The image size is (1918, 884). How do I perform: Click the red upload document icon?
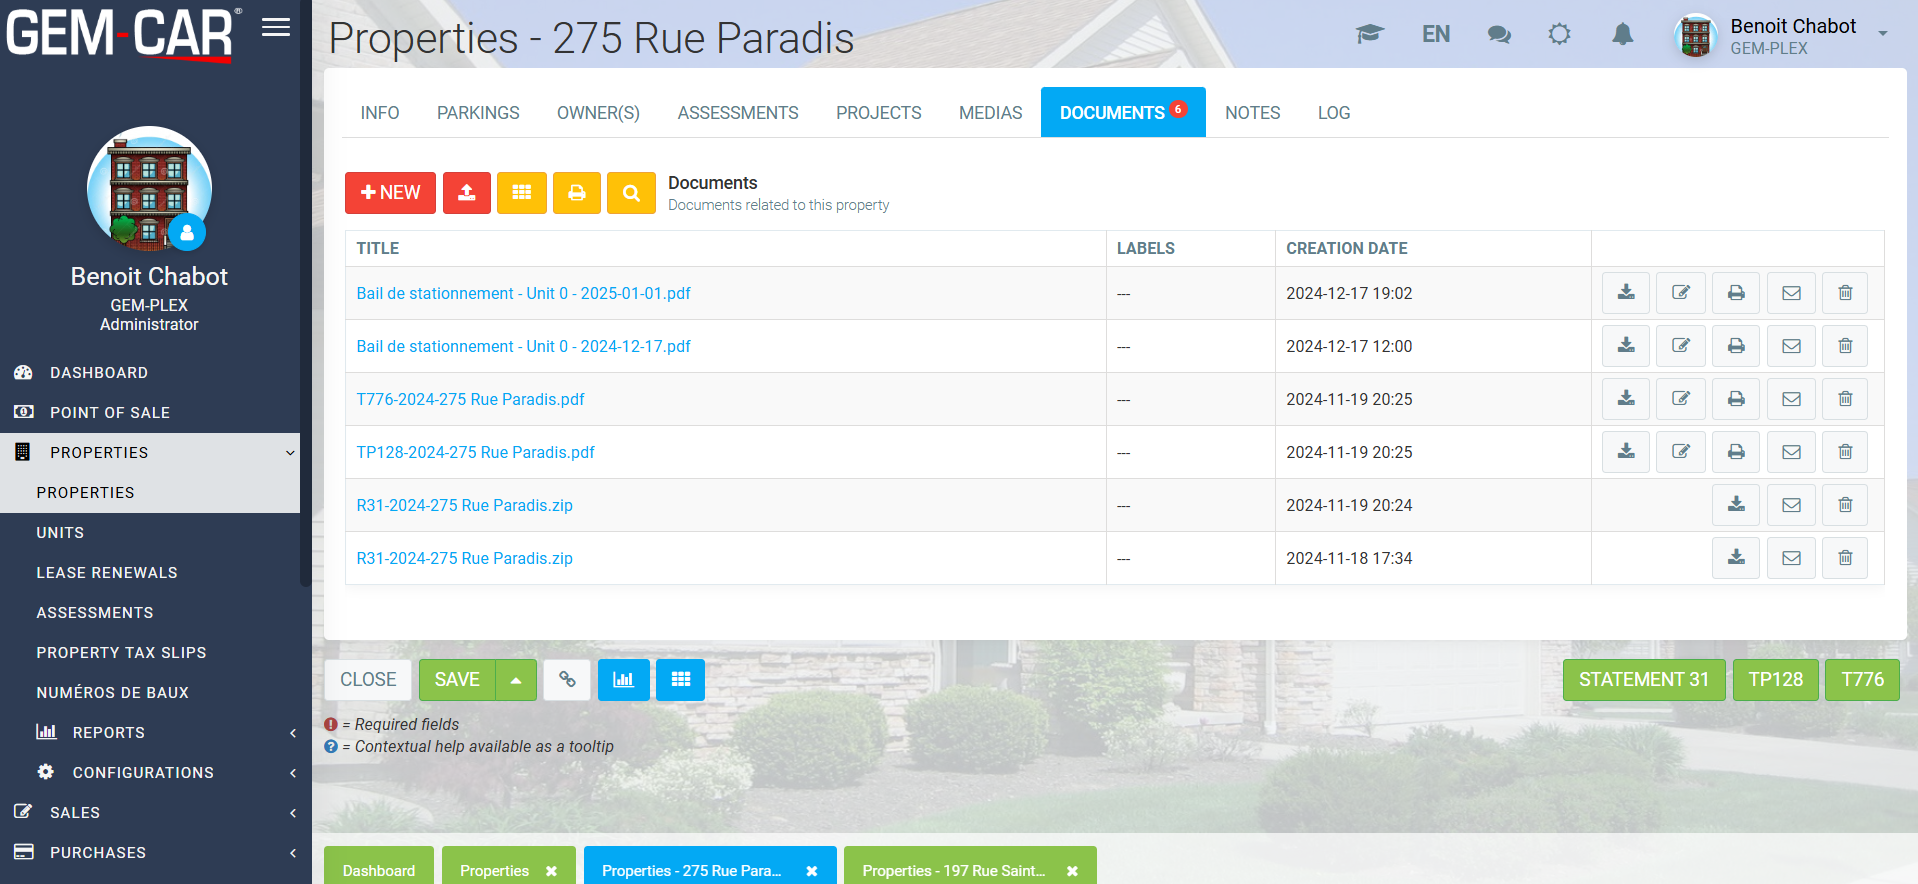(x=466, y=193)
